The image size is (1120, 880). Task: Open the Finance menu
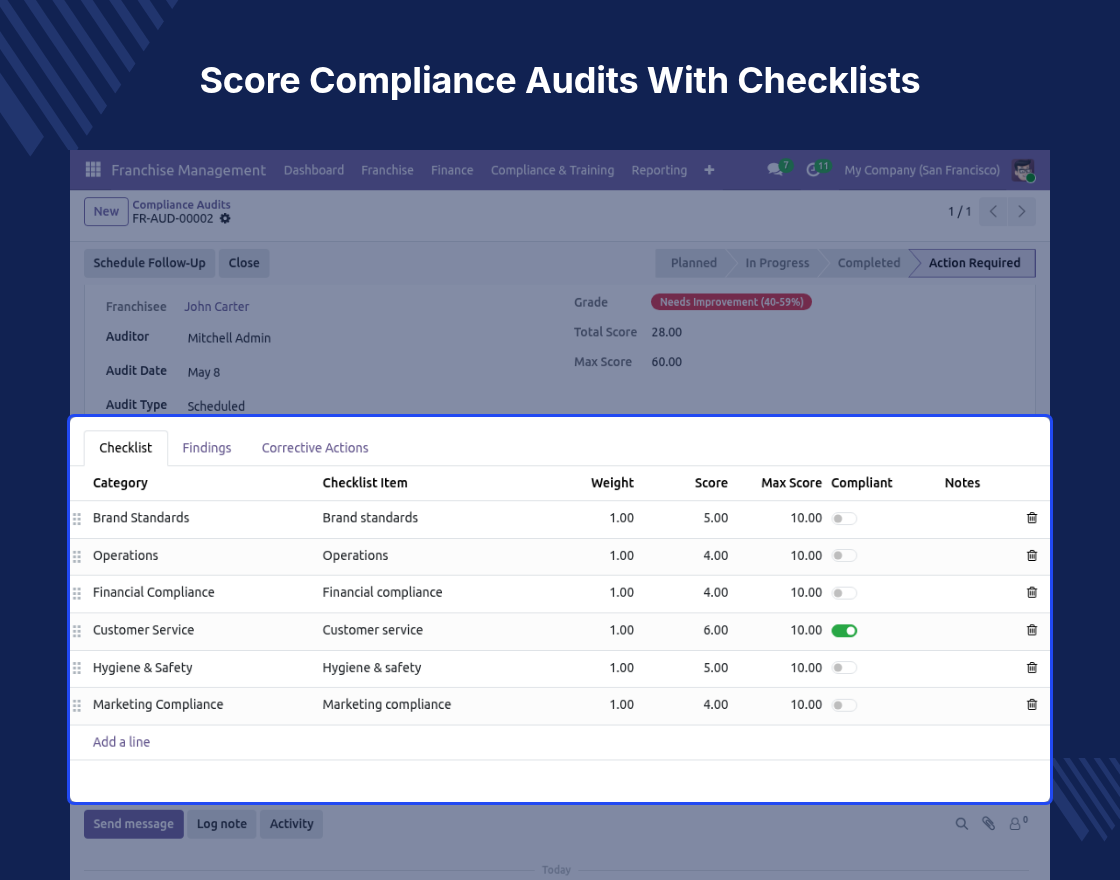[x=451, y=170]
